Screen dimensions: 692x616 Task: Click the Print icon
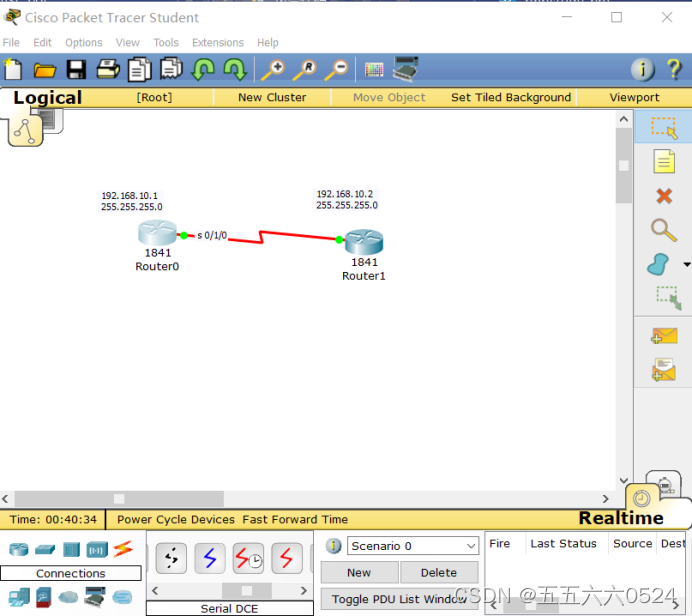[108, 69]
